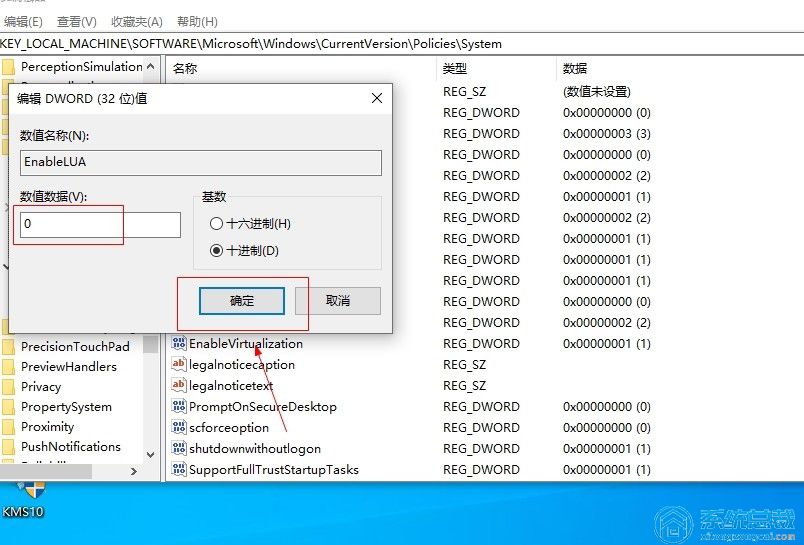Sort by the 数据 column header
The height and width of the screenshot is (545, 804).
tap(575, 68)
